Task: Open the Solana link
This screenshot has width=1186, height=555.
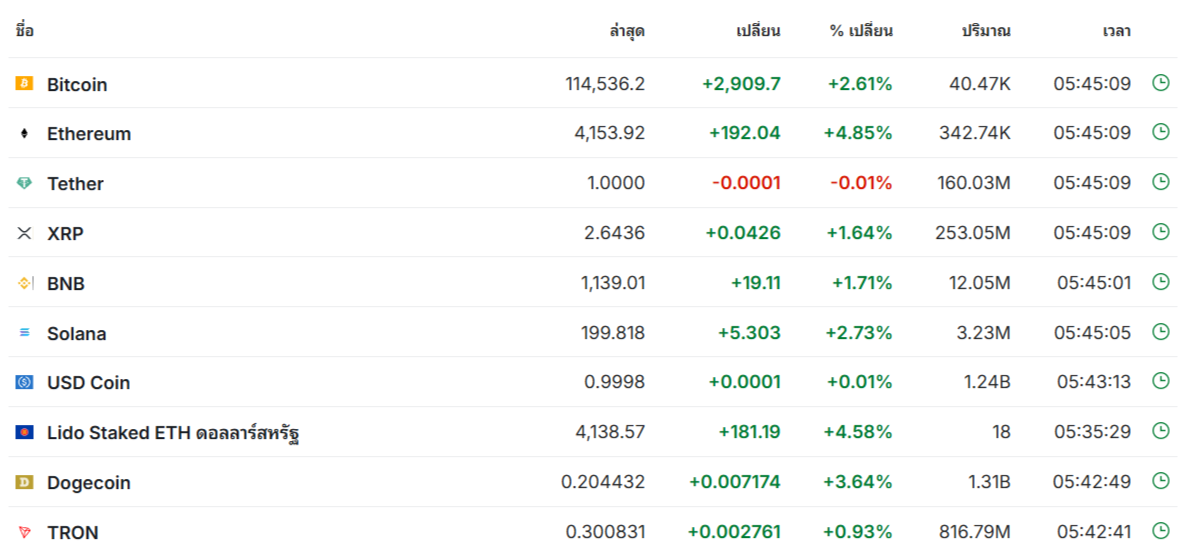Action: 76,333
